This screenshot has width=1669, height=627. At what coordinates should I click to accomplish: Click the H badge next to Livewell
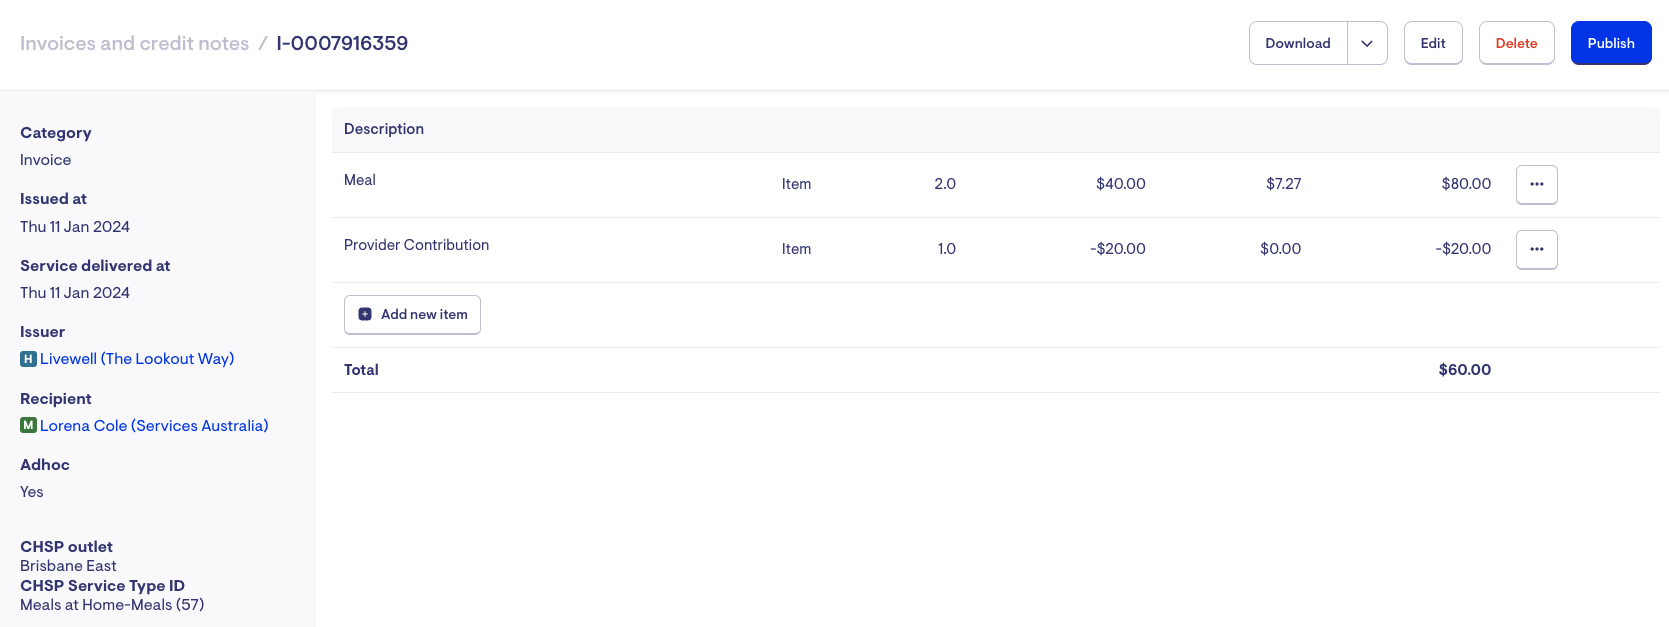(29, 359)
